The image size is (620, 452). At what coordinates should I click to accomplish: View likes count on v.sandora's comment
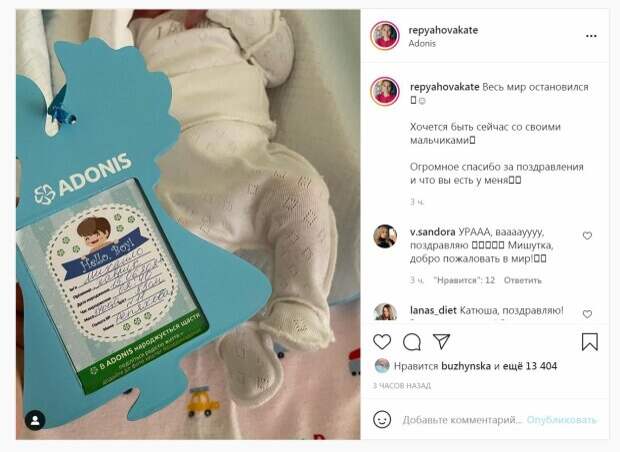464,280
